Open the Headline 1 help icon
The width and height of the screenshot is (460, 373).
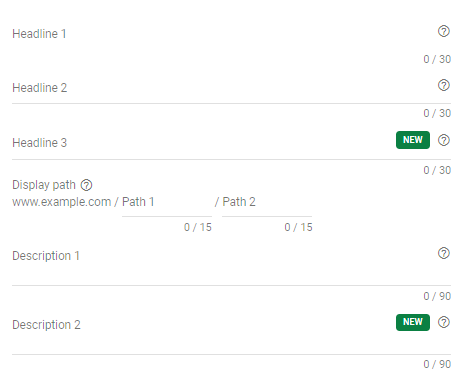[x=444, y=31]
